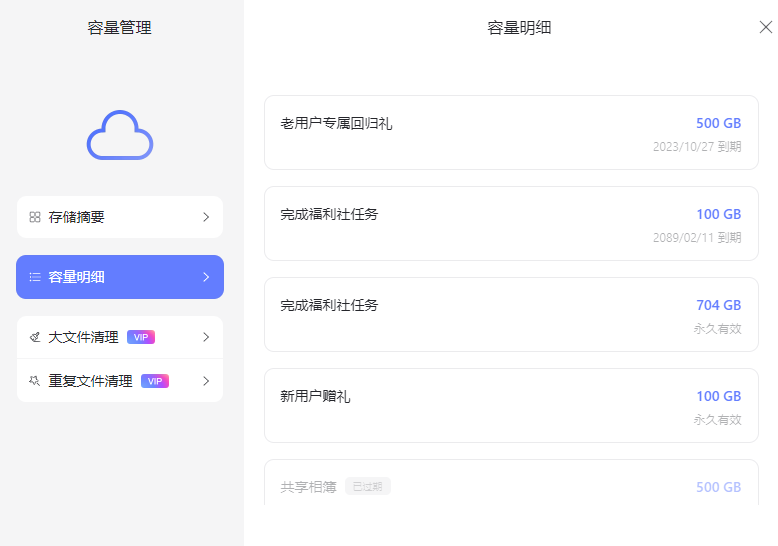Click the list icon beside 容量明细
This screenshot has height=546, width=778.
[35, 277]
